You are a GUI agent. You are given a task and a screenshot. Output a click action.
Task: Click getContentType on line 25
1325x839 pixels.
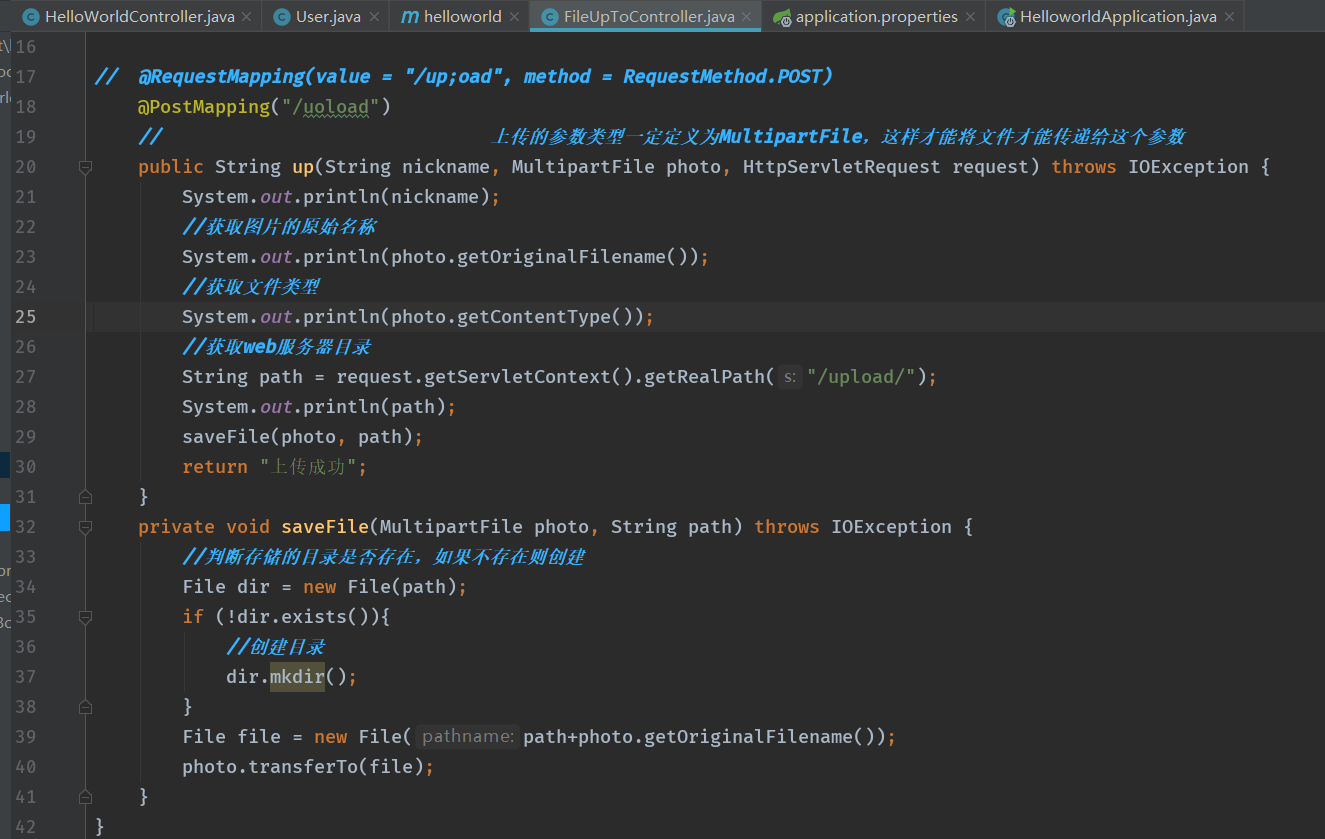pos(534,317)
